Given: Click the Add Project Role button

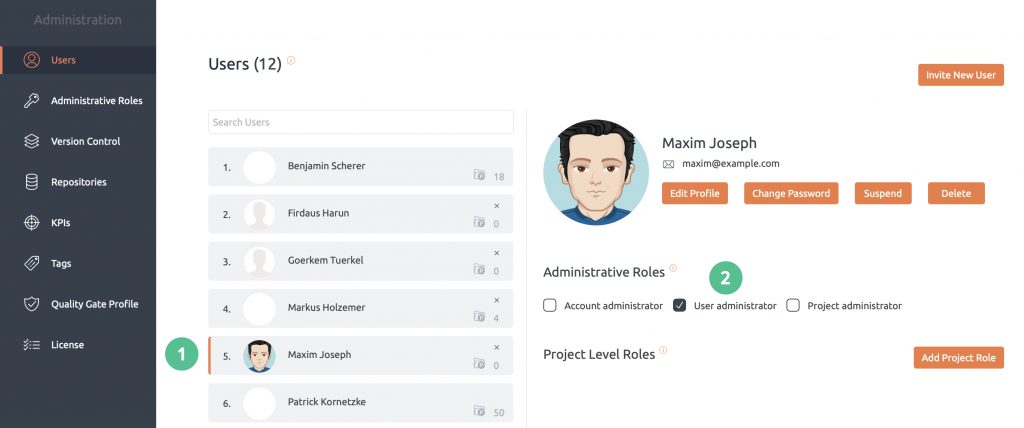Looking at the screenshot, I should click(x=958, y=357).
